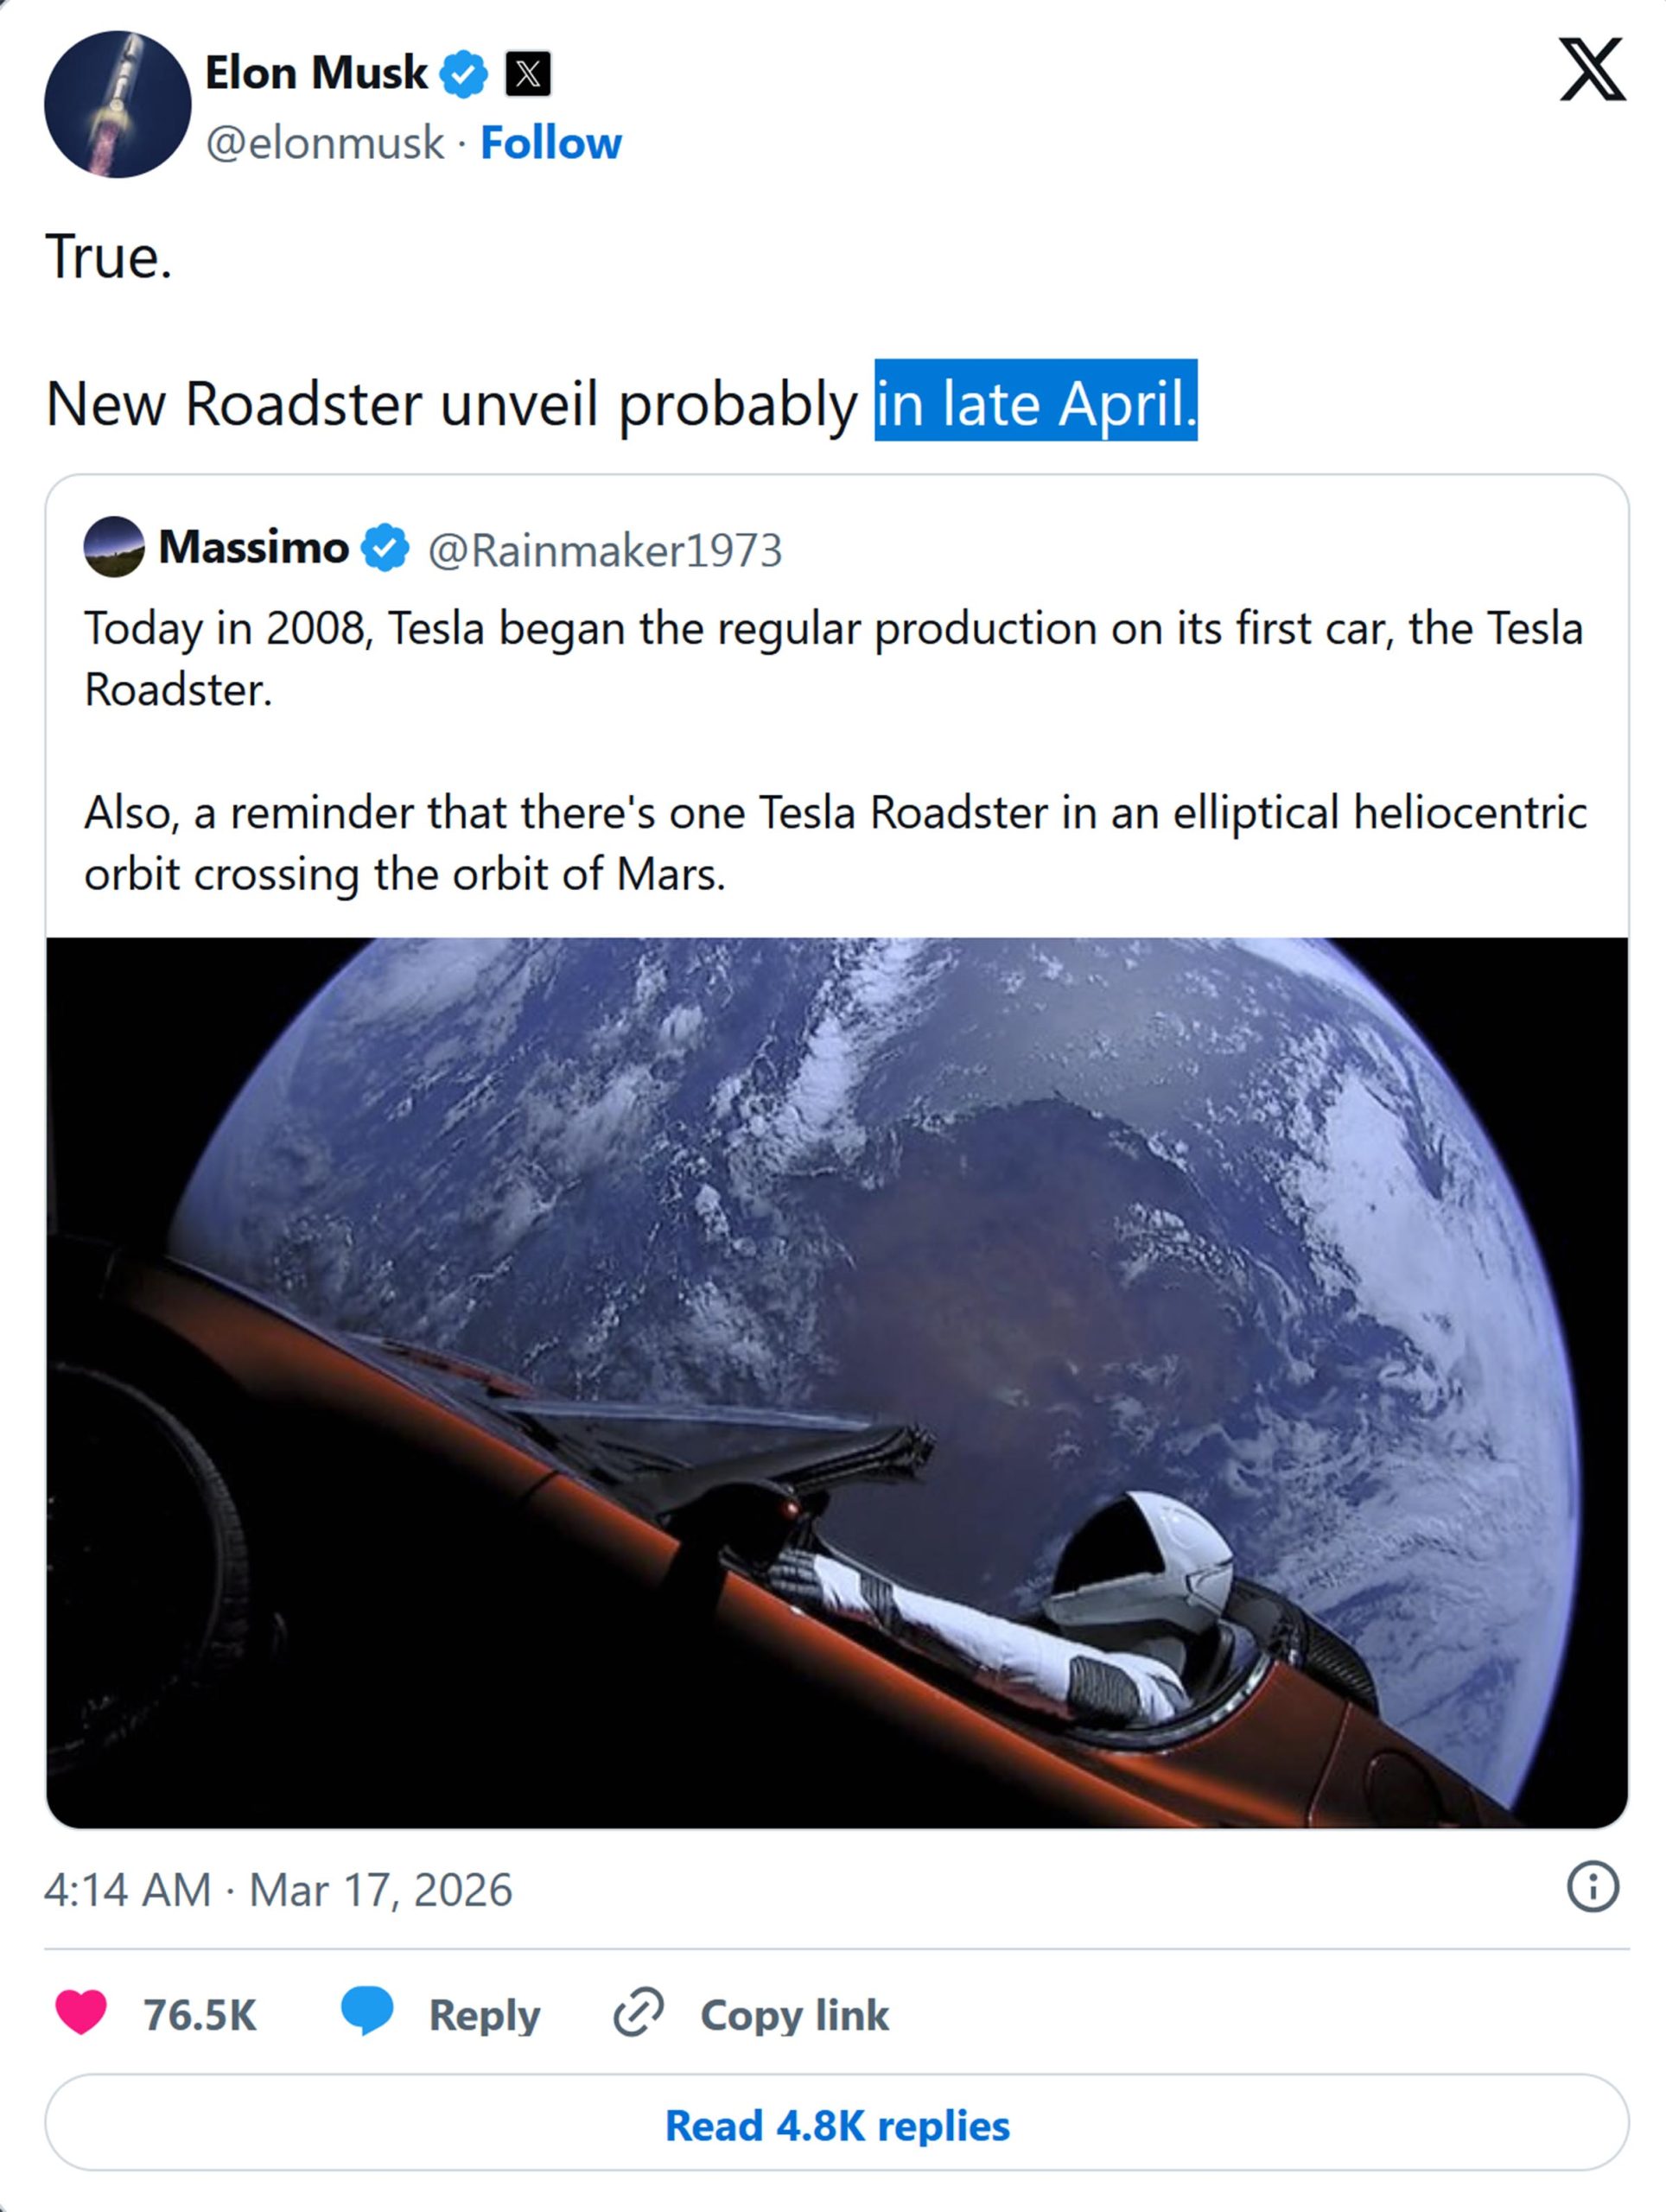The height and width of the screenshot is (2212, 1666).
Task: Like the tweet with the heart icon
Action: click(81, 2014)
